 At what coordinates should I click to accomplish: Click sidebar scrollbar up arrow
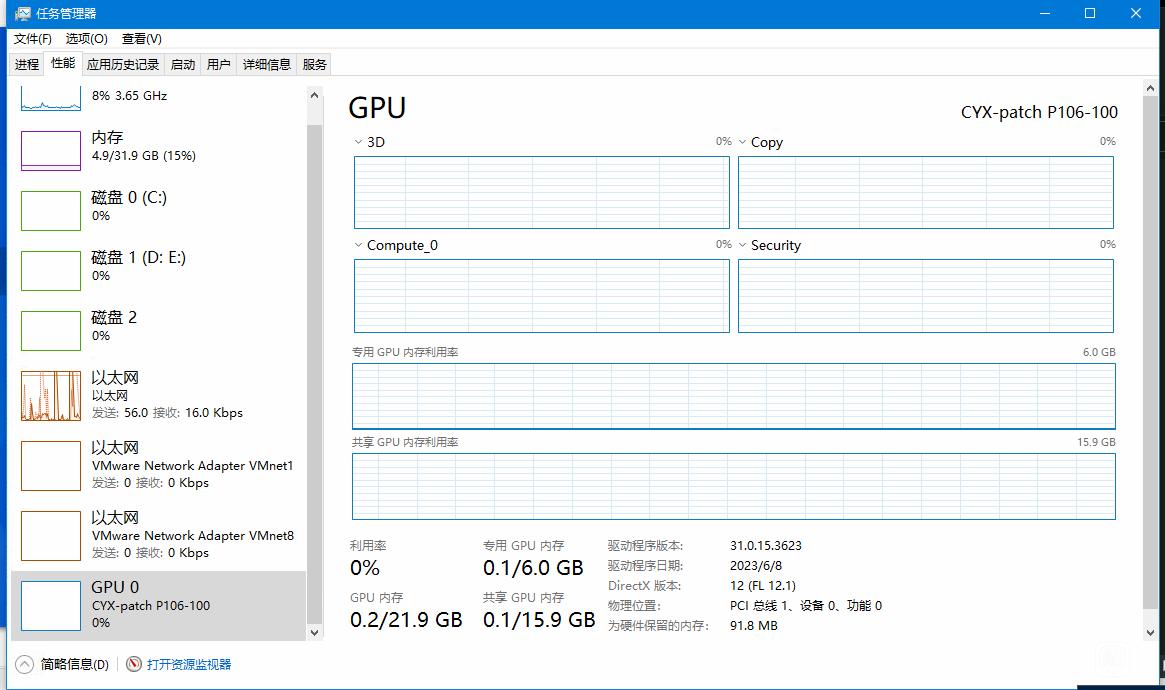[314, 95]
